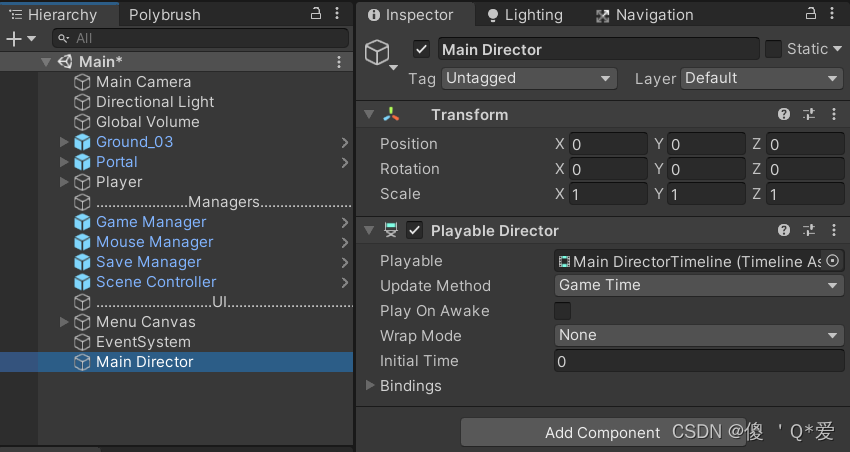Image resolution: width=850 pixels, height=452 pixels.
Task: Open the Update Method dropdown
Action: [x=699, y=286]
